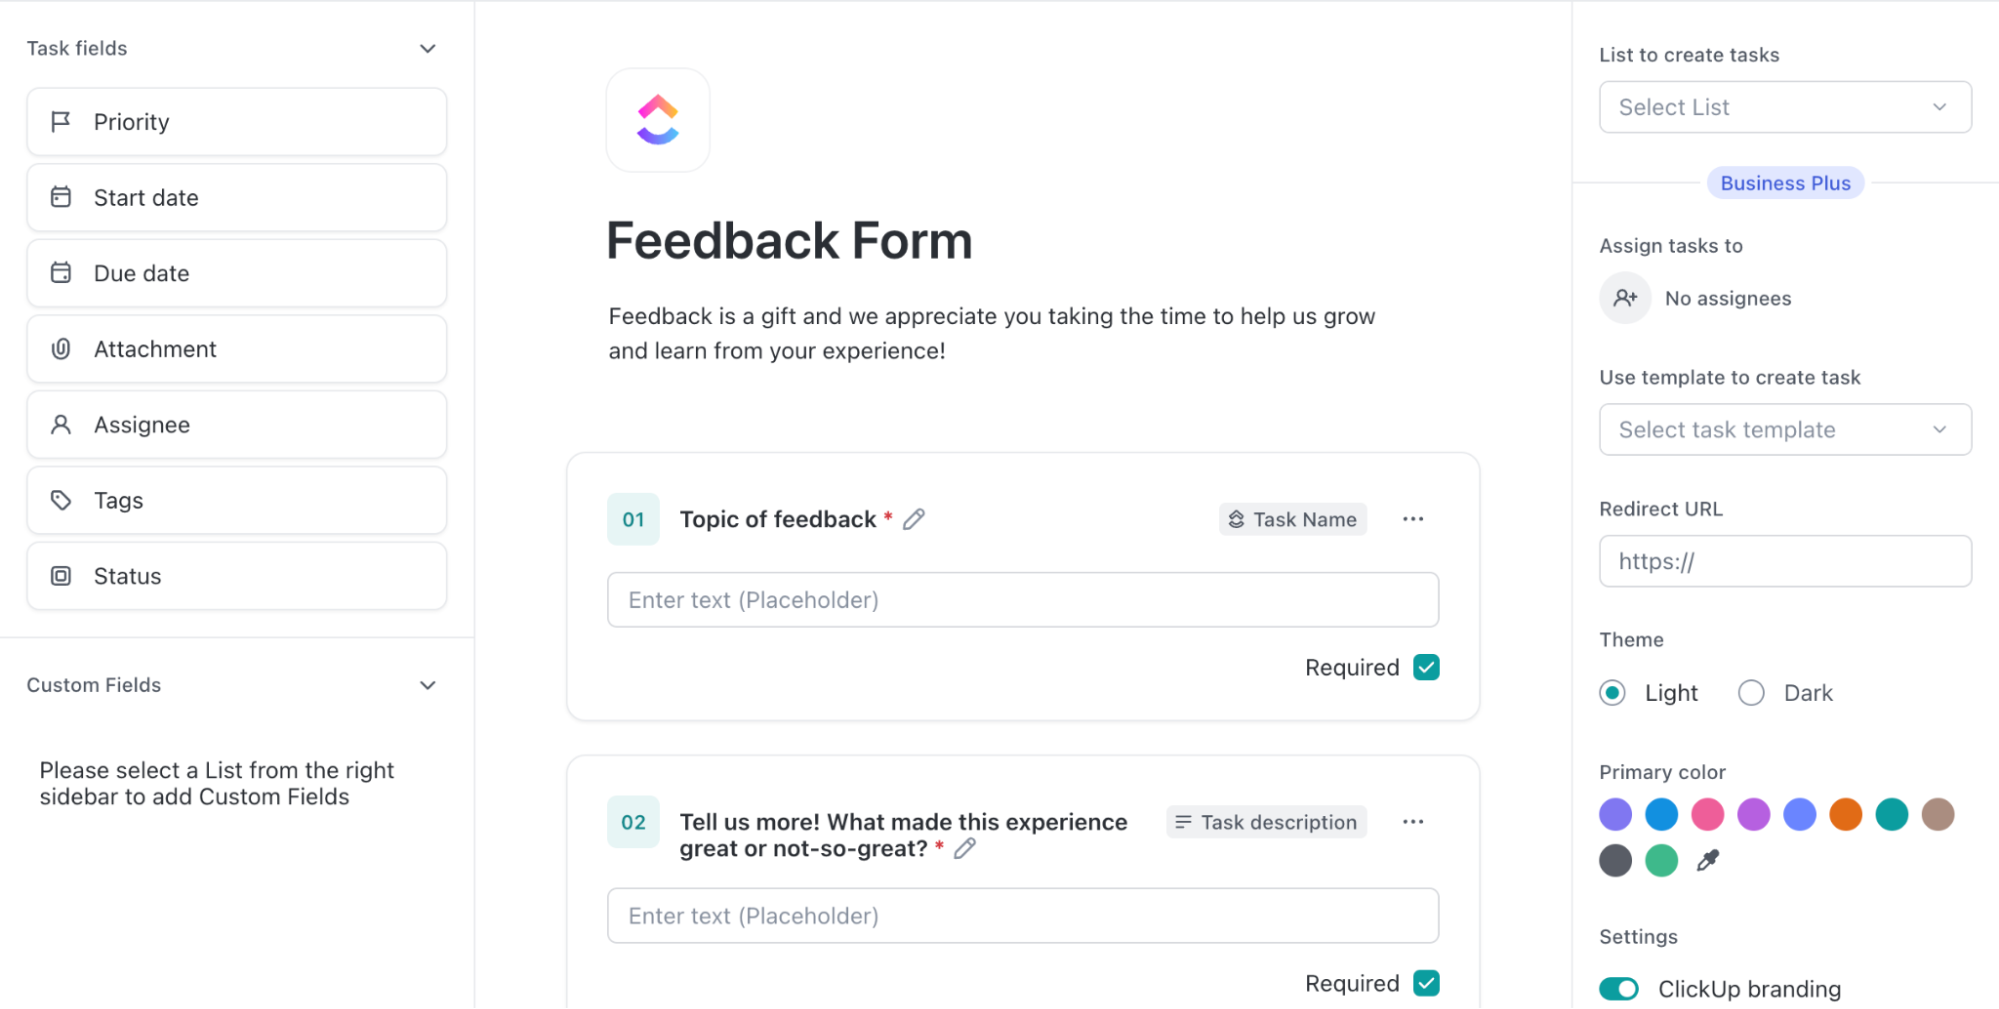Toggle off ClickUp branding
Image resolution: width=1999 pixels, height=1009 pixels.
1618,988
